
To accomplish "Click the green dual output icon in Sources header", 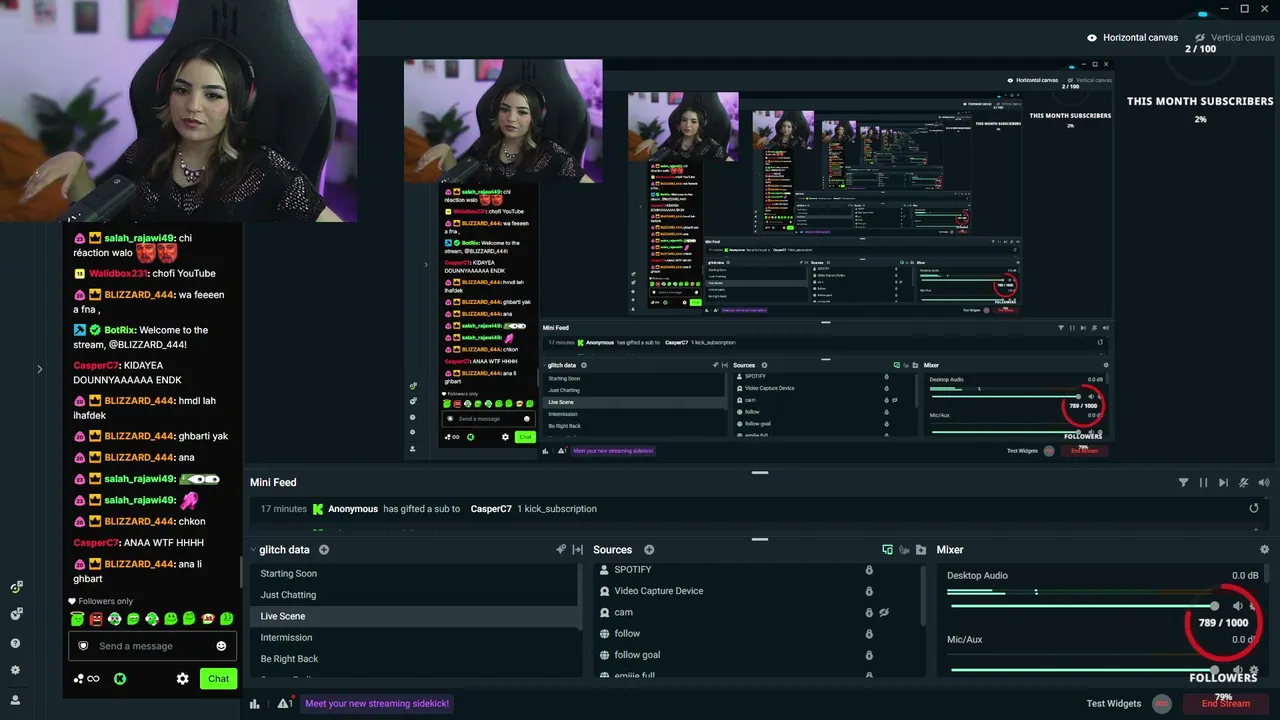I will click(x=887, y=550).
